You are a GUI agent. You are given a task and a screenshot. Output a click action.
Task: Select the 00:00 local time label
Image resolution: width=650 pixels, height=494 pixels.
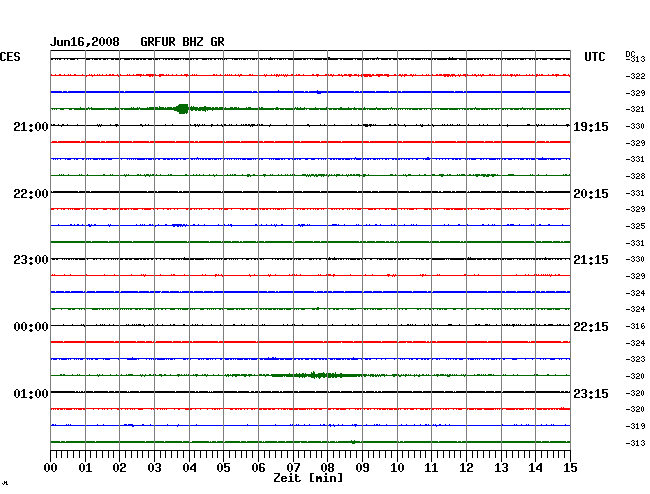tap(31, 327)
